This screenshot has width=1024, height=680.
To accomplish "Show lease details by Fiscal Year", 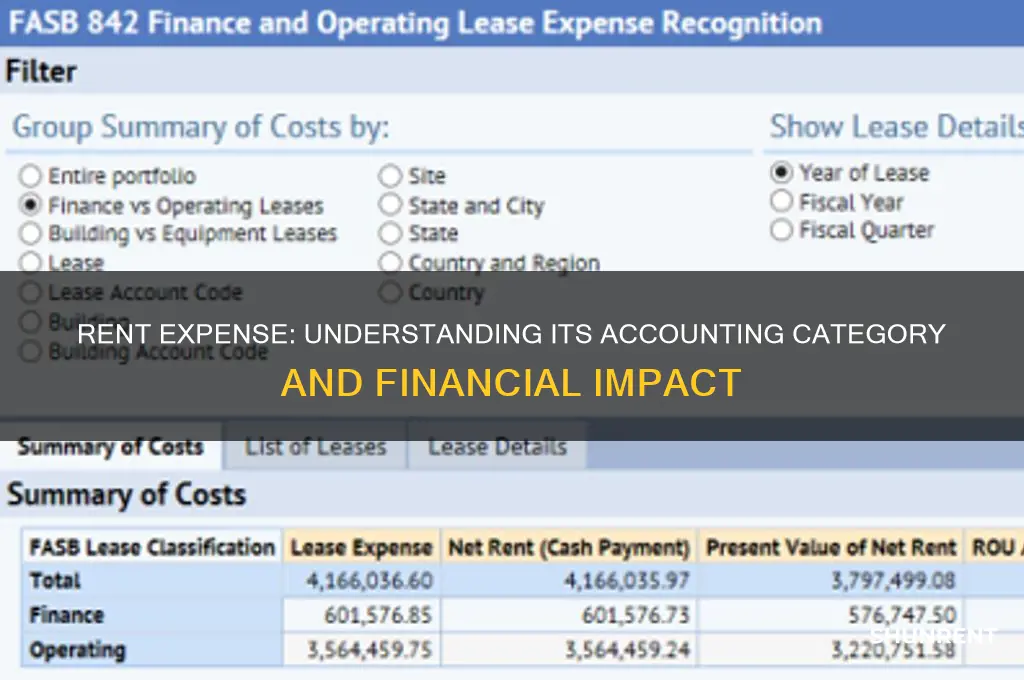I will tap(782, 201).
